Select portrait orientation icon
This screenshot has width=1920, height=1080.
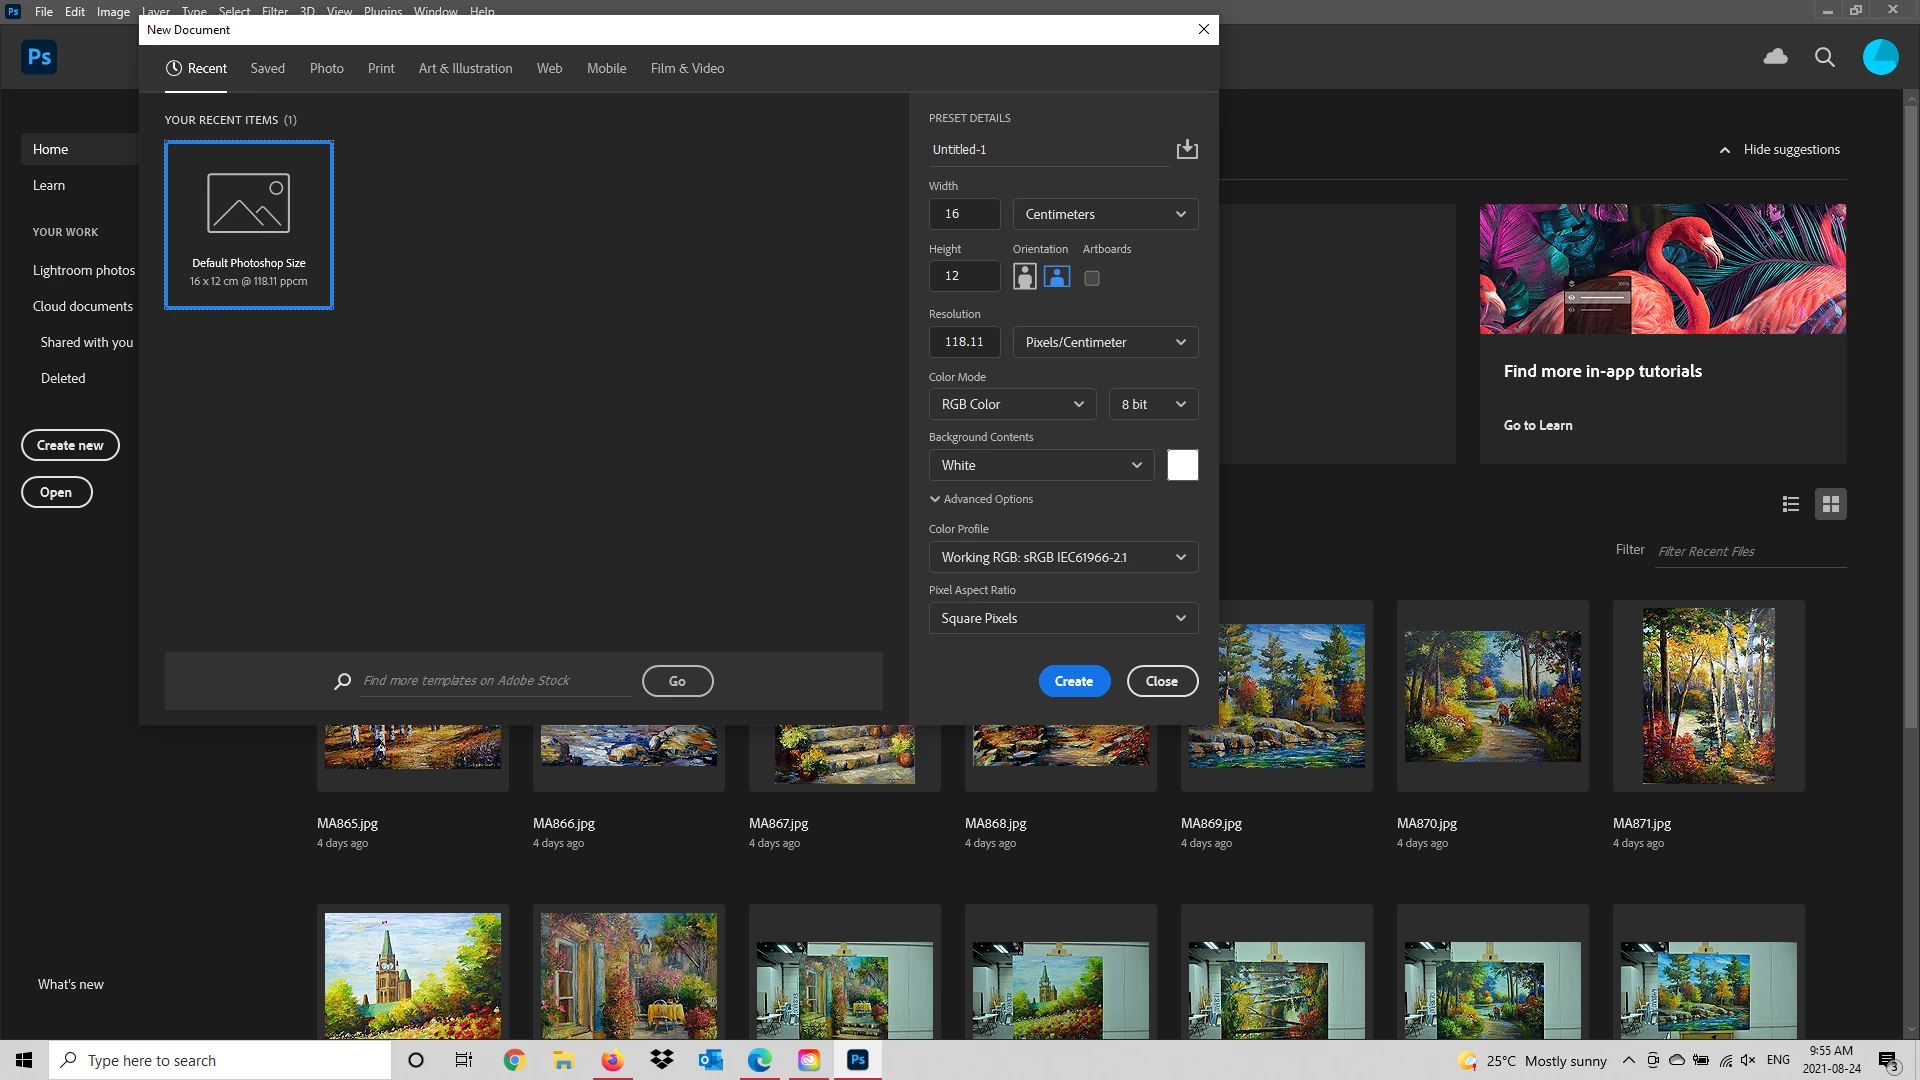click(x=1024, y=277)
